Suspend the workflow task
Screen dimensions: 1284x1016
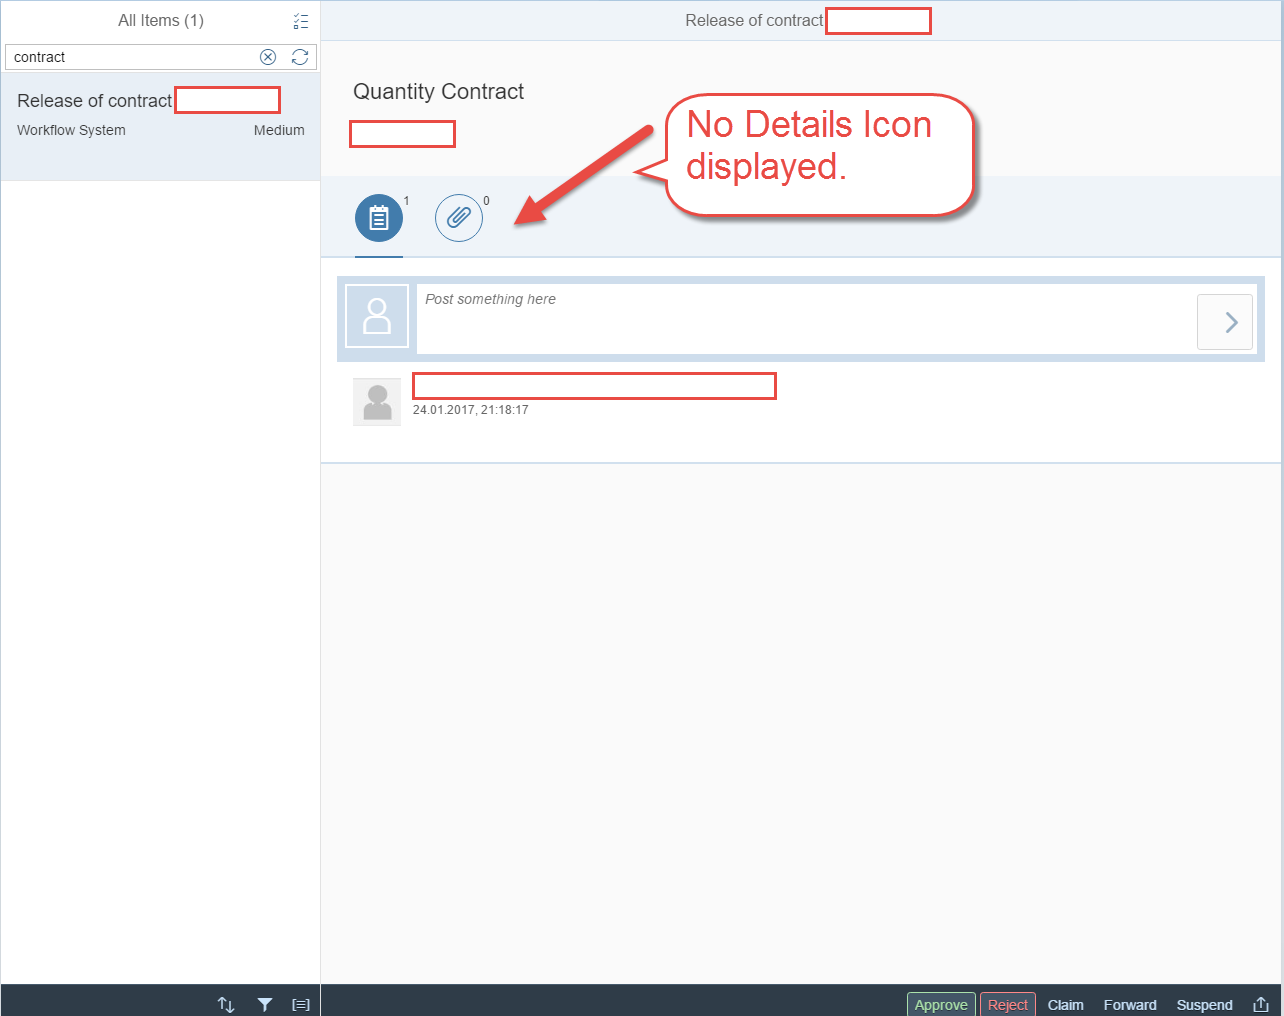[x=1204, y=1004]
